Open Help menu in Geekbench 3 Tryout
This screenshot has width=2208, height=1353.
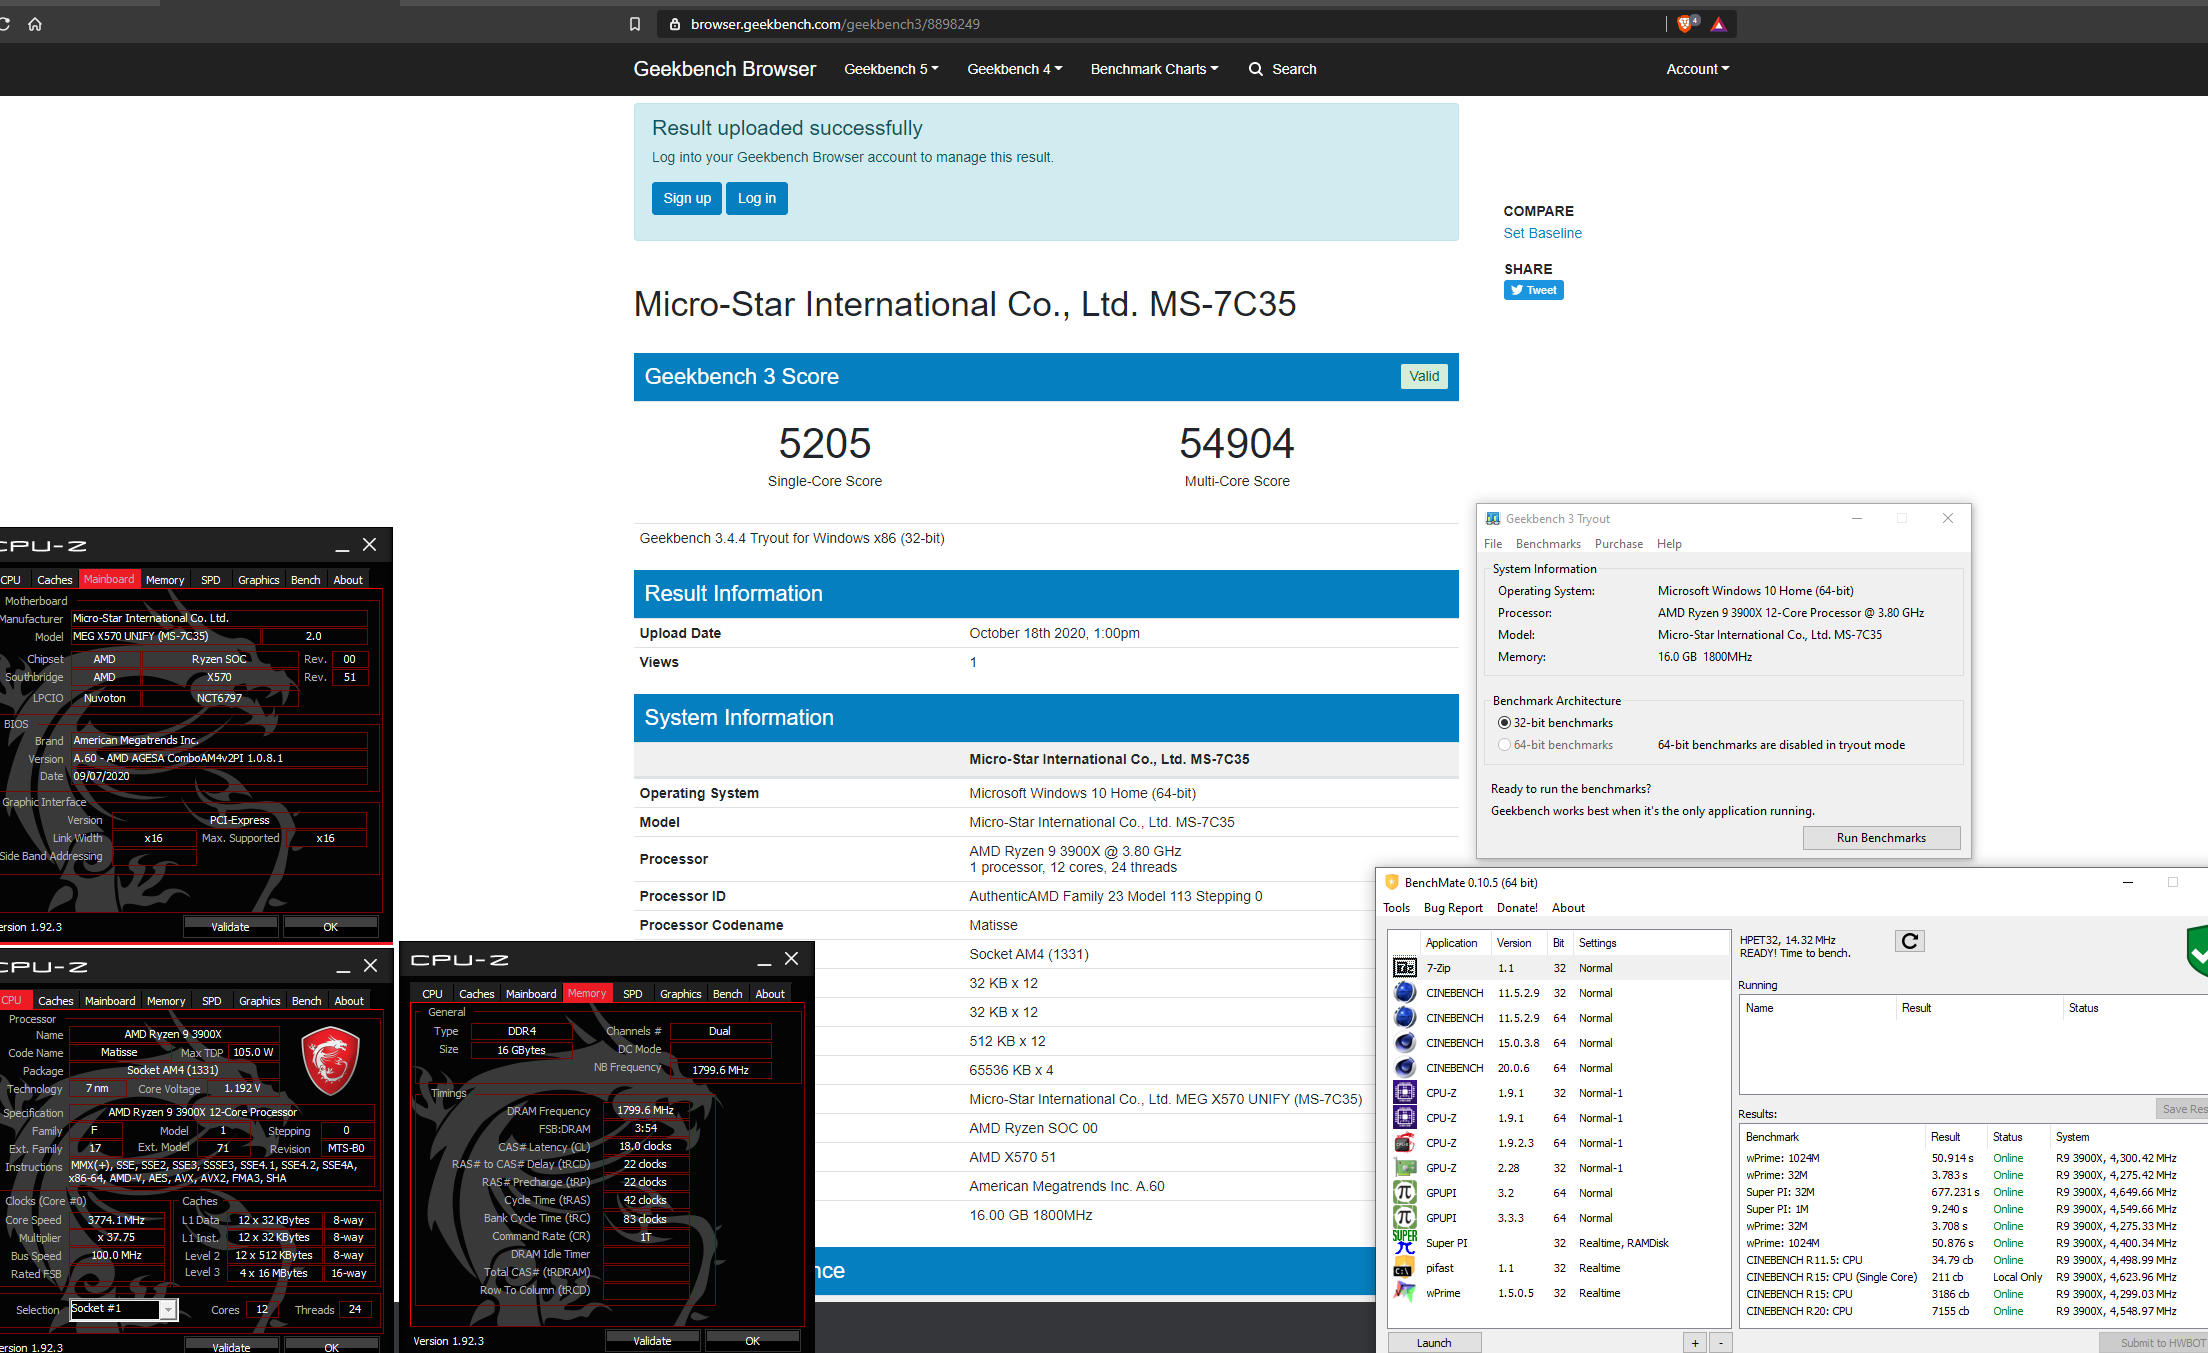coord(1669,544)
